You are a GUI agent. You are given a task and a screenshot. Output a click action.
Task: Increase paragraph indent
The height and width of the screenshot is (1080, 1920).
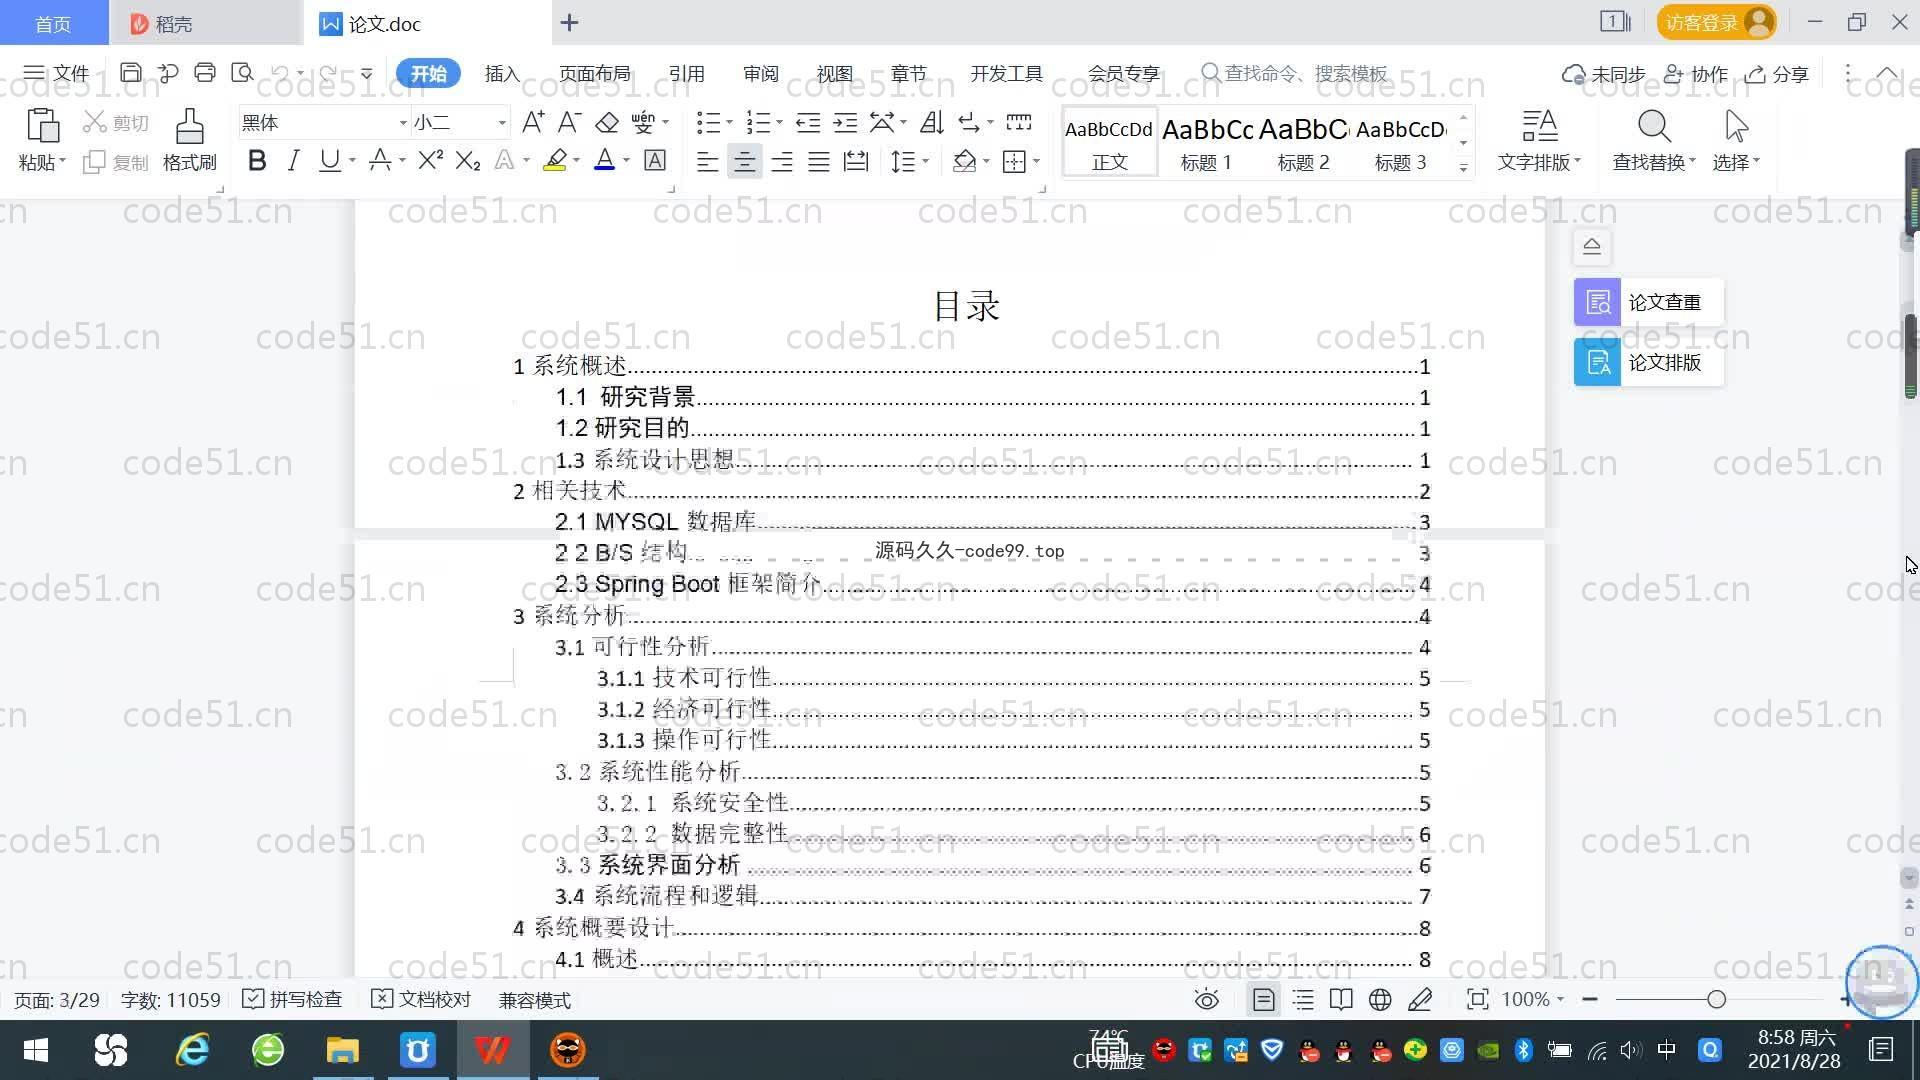(845, 123)
